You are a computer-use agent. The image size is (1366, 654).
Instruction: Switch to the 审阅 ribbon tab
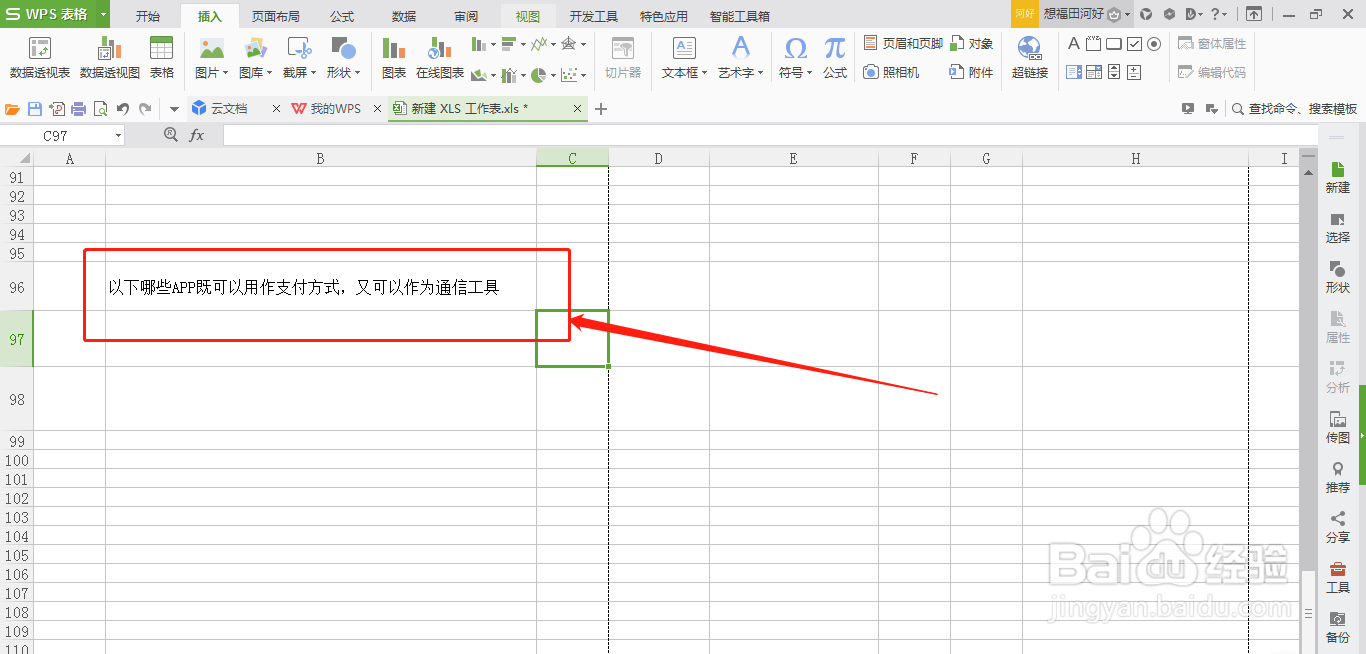coord(466,16)
